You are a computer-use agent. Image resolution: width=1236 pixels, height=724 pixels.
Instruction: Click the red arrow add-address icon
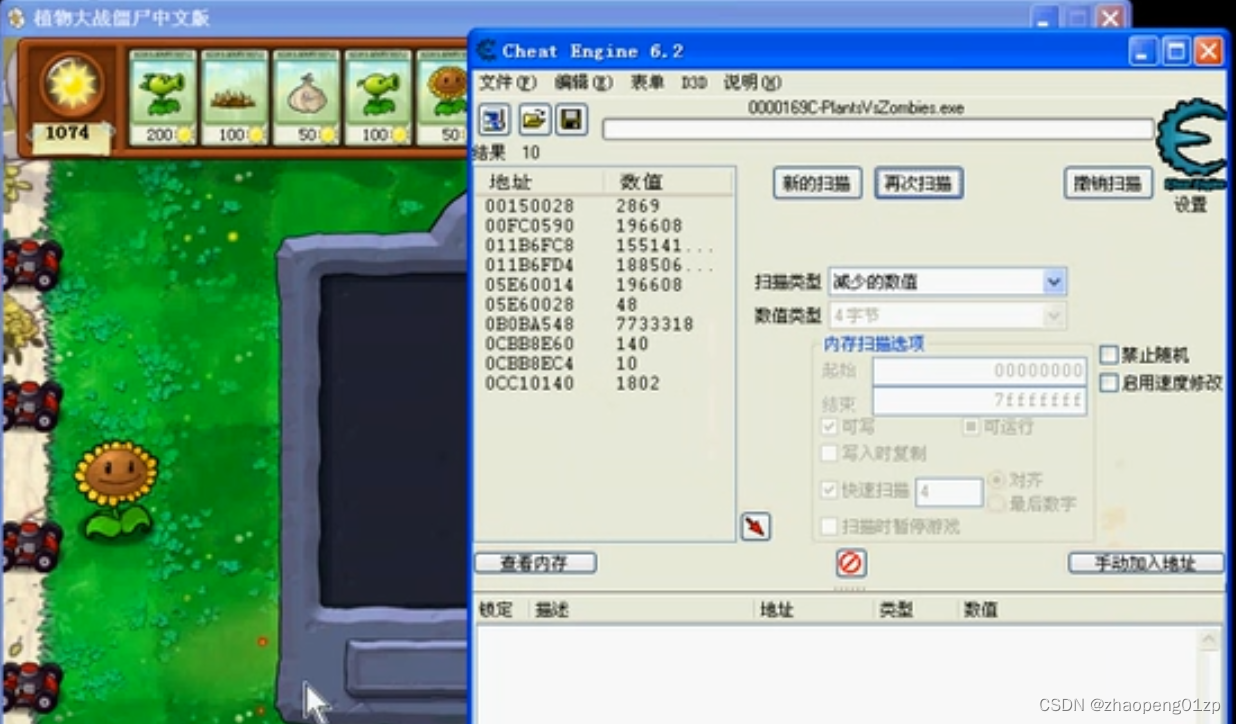[x=755, y=526]
